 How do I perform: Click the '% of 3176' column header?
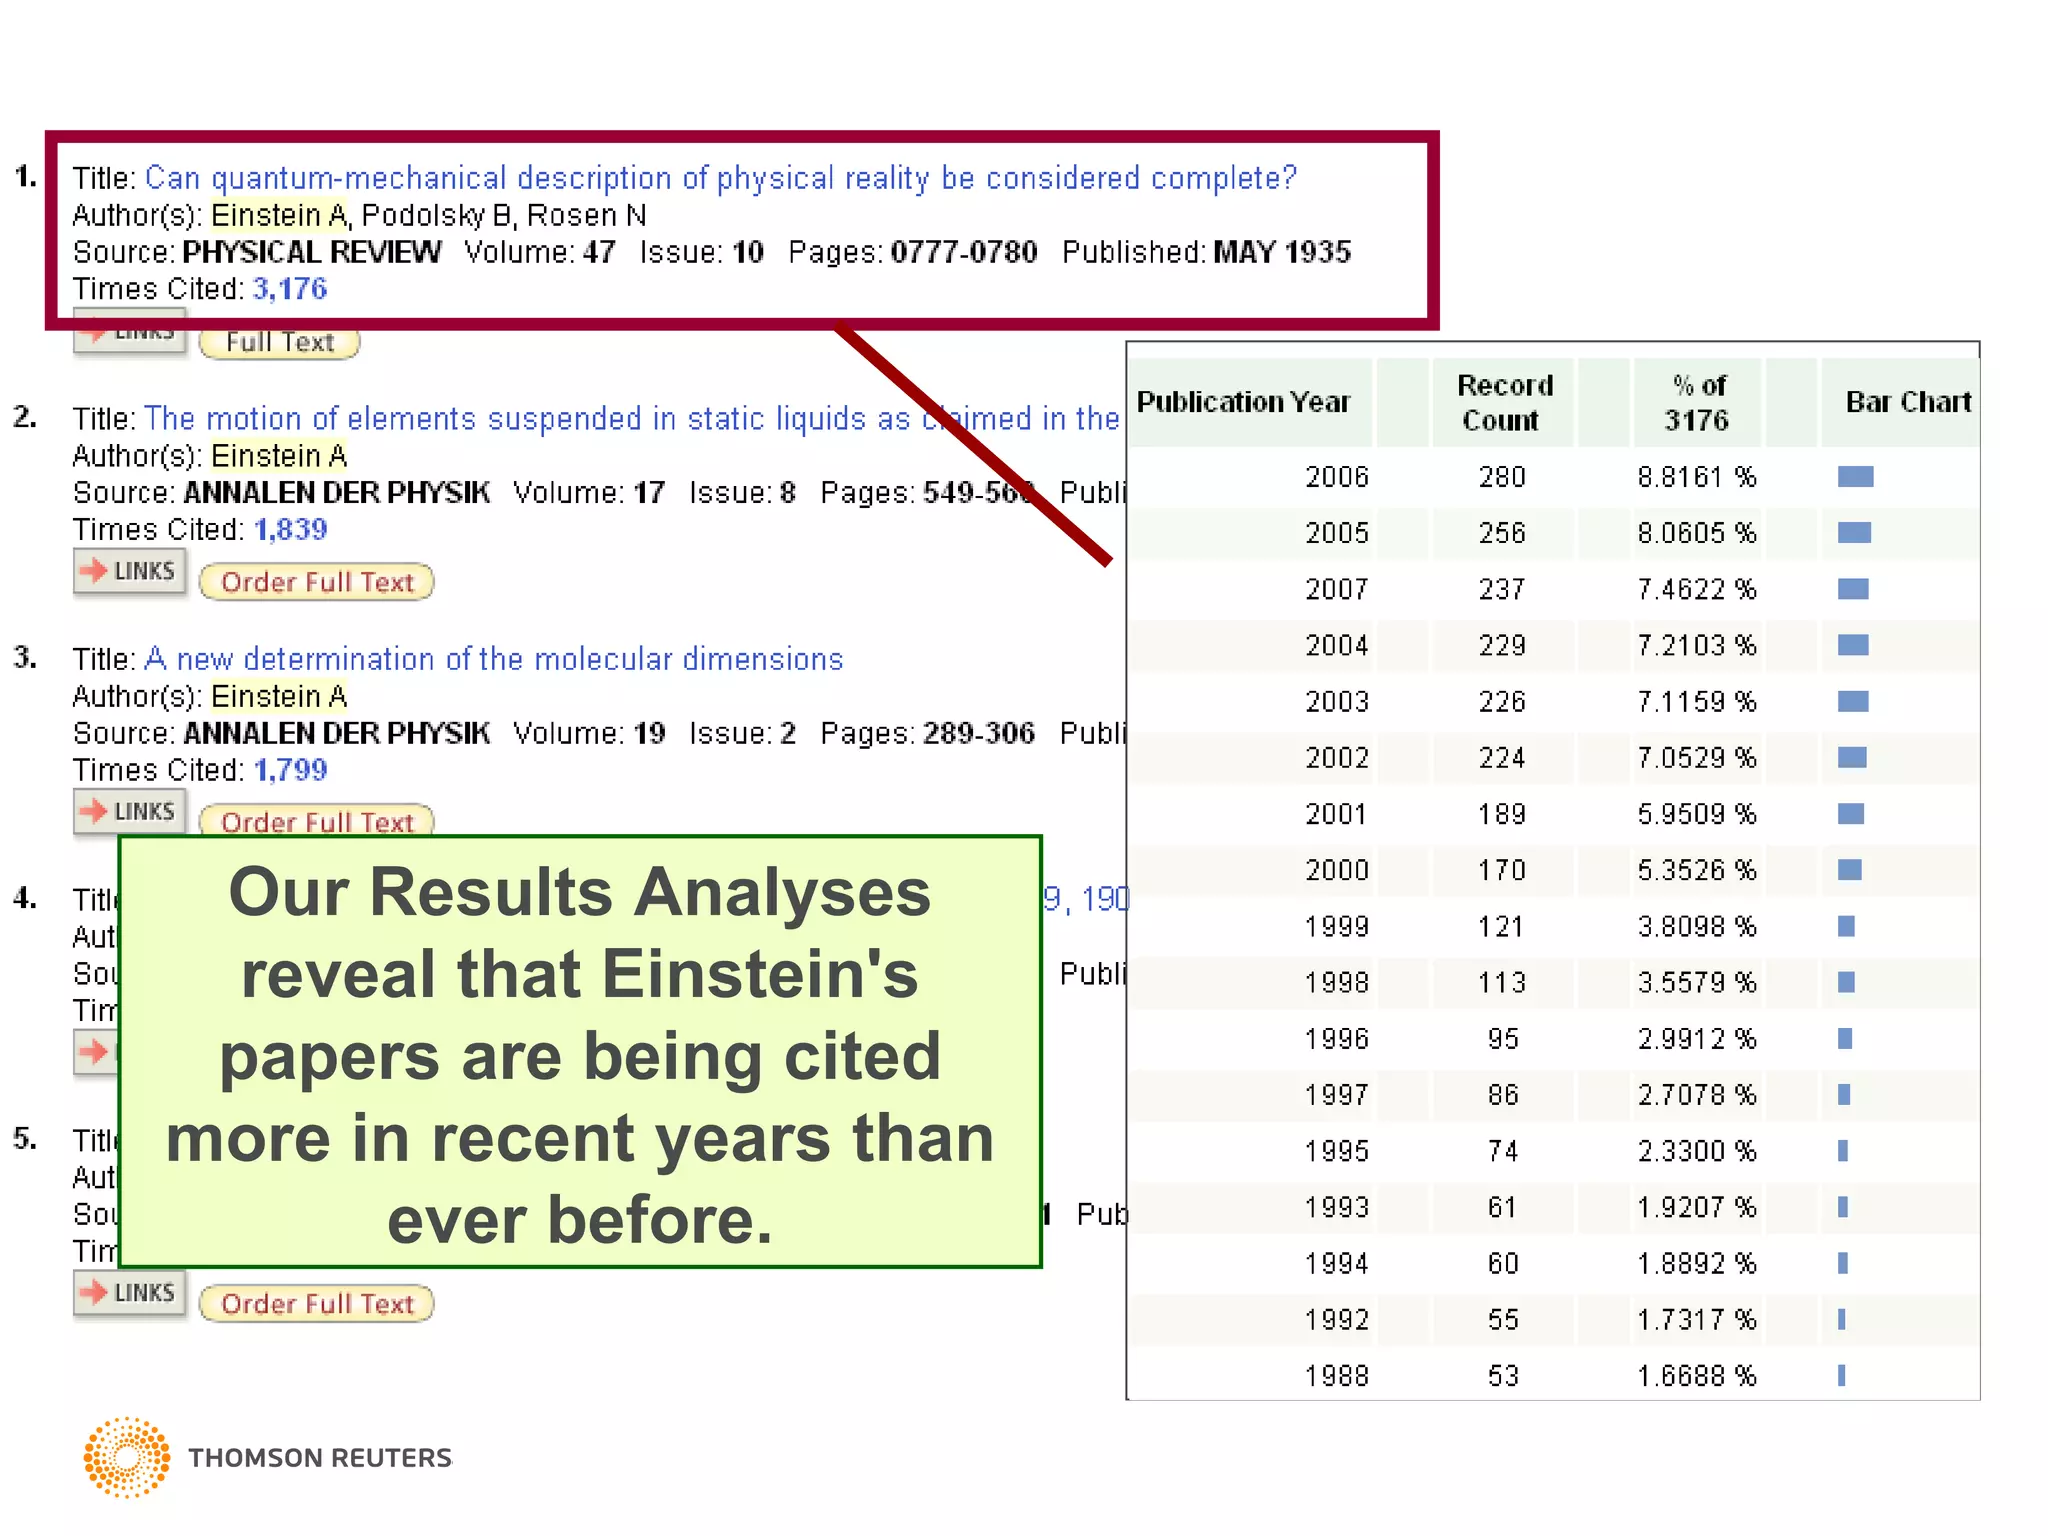1697,402
